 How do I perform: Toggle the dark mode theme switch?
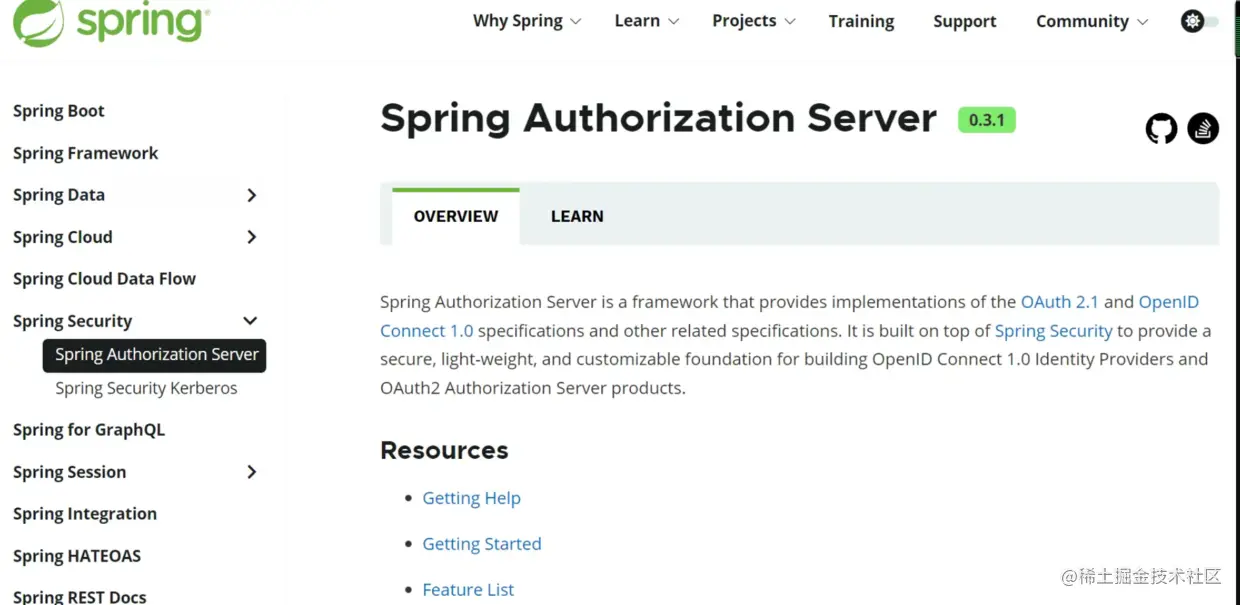coord(1200,21)
